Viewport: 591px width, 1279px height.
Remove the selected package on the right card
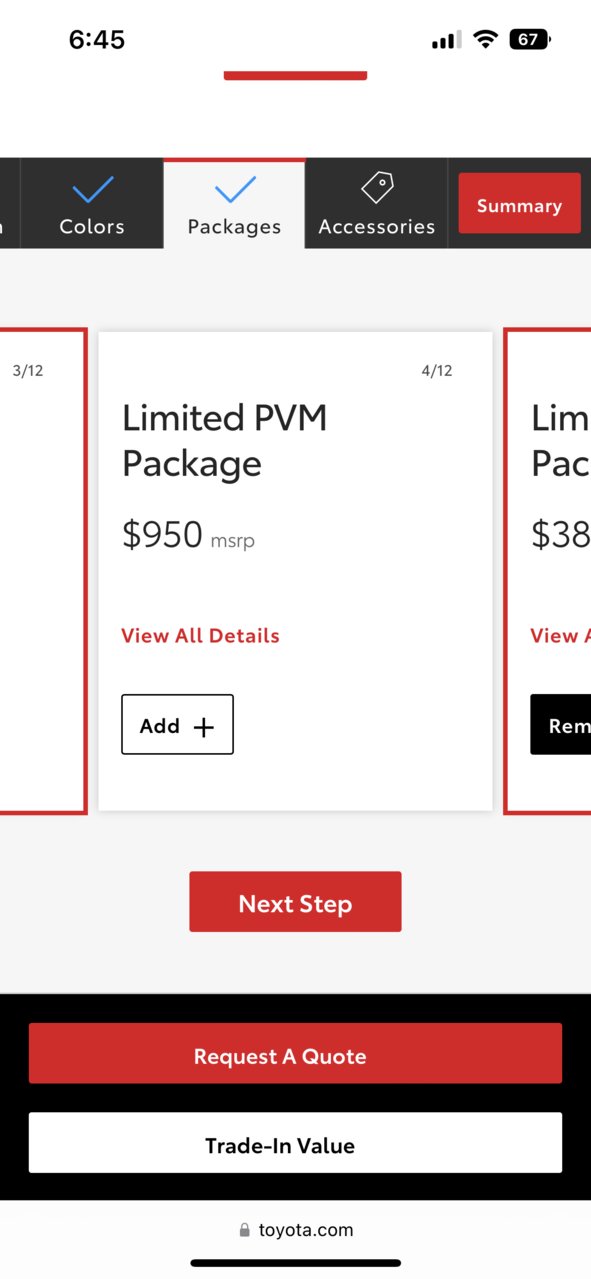click(x=560, y=724)
